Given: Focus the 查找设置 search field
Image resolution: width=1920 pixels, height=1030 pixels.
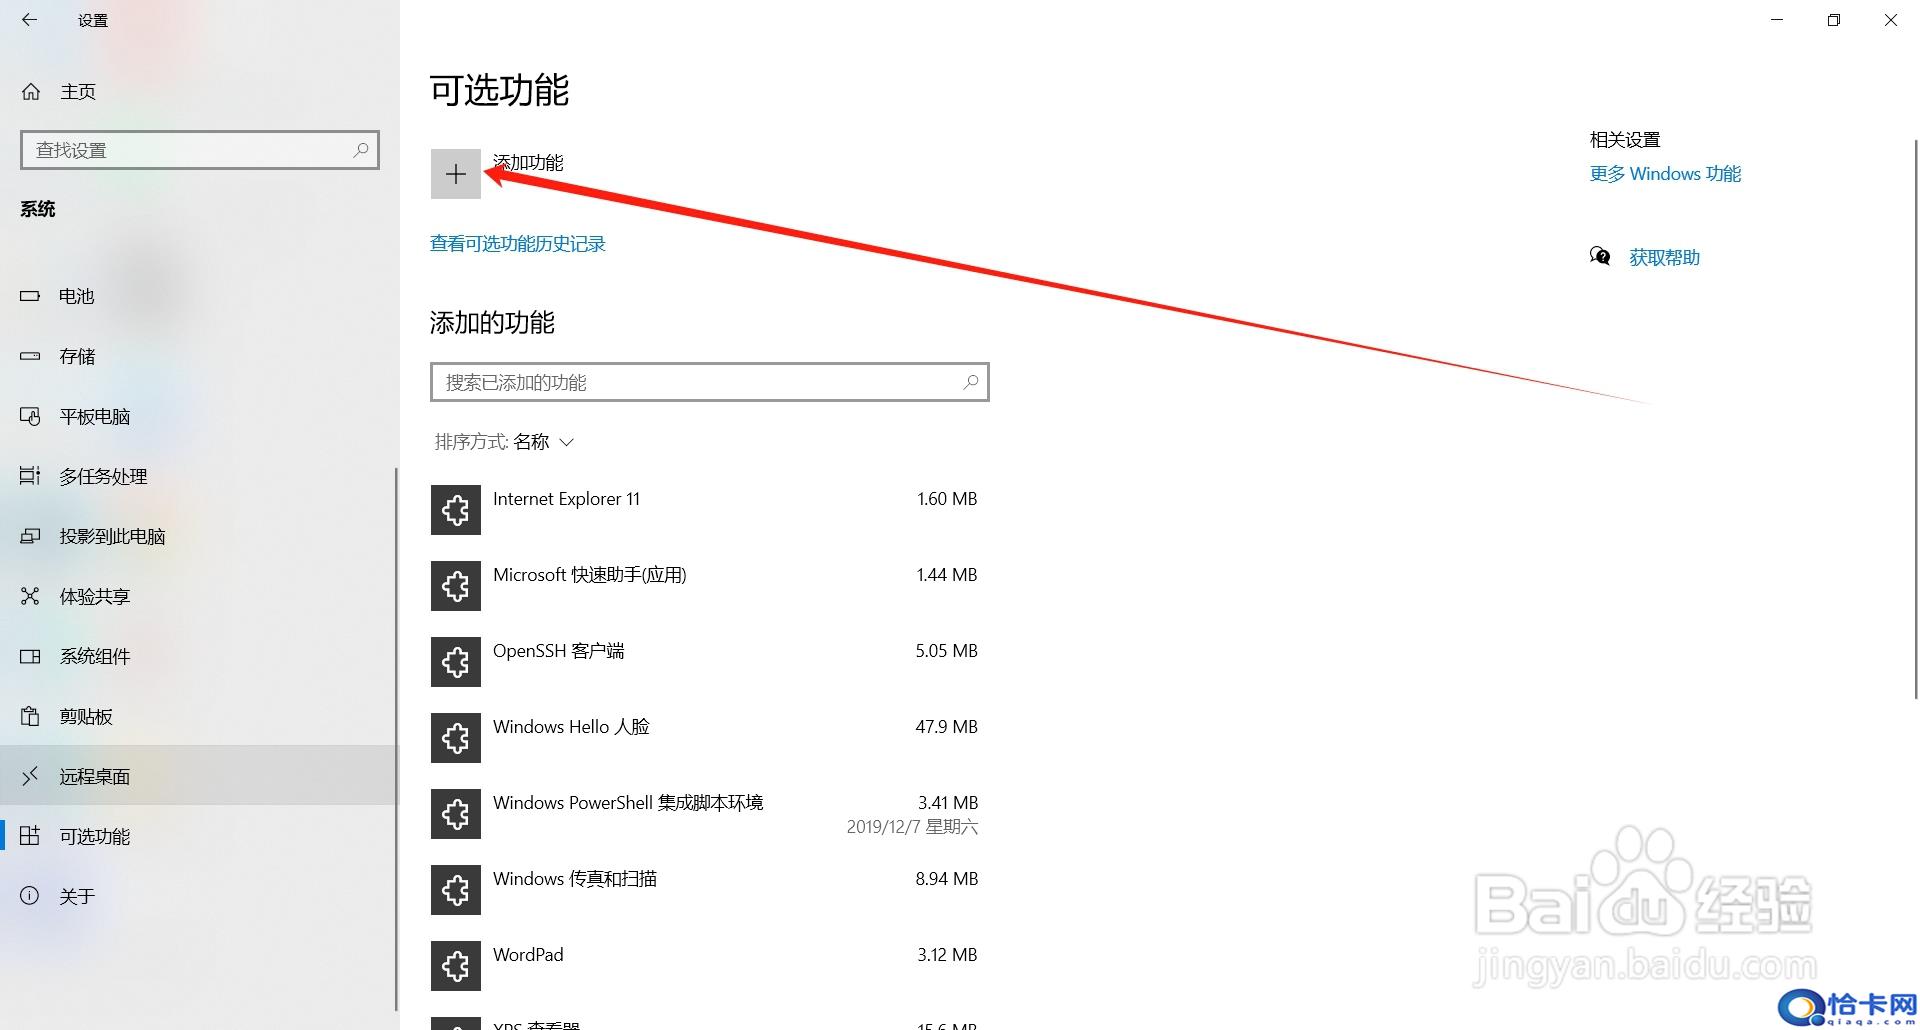Looking at the screenshot, I should pyautogui.click(x=200, y=150).
